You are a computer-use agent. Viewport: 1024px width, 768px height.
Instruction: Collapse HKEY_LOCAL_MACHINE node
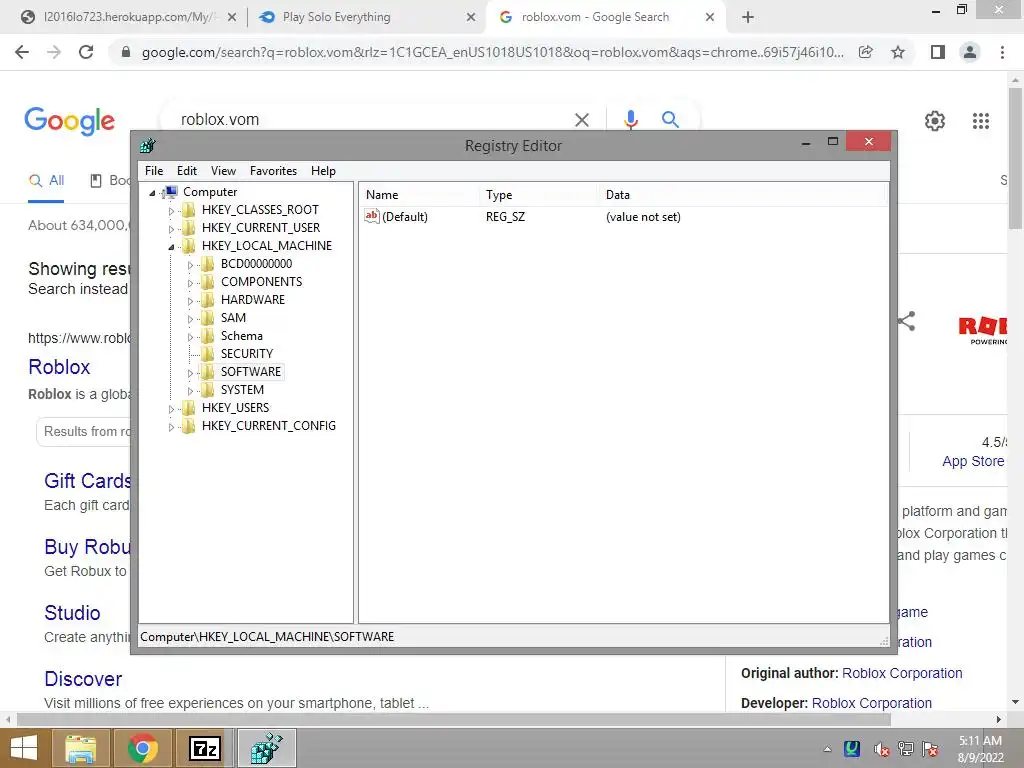click(x=171, y=247)
